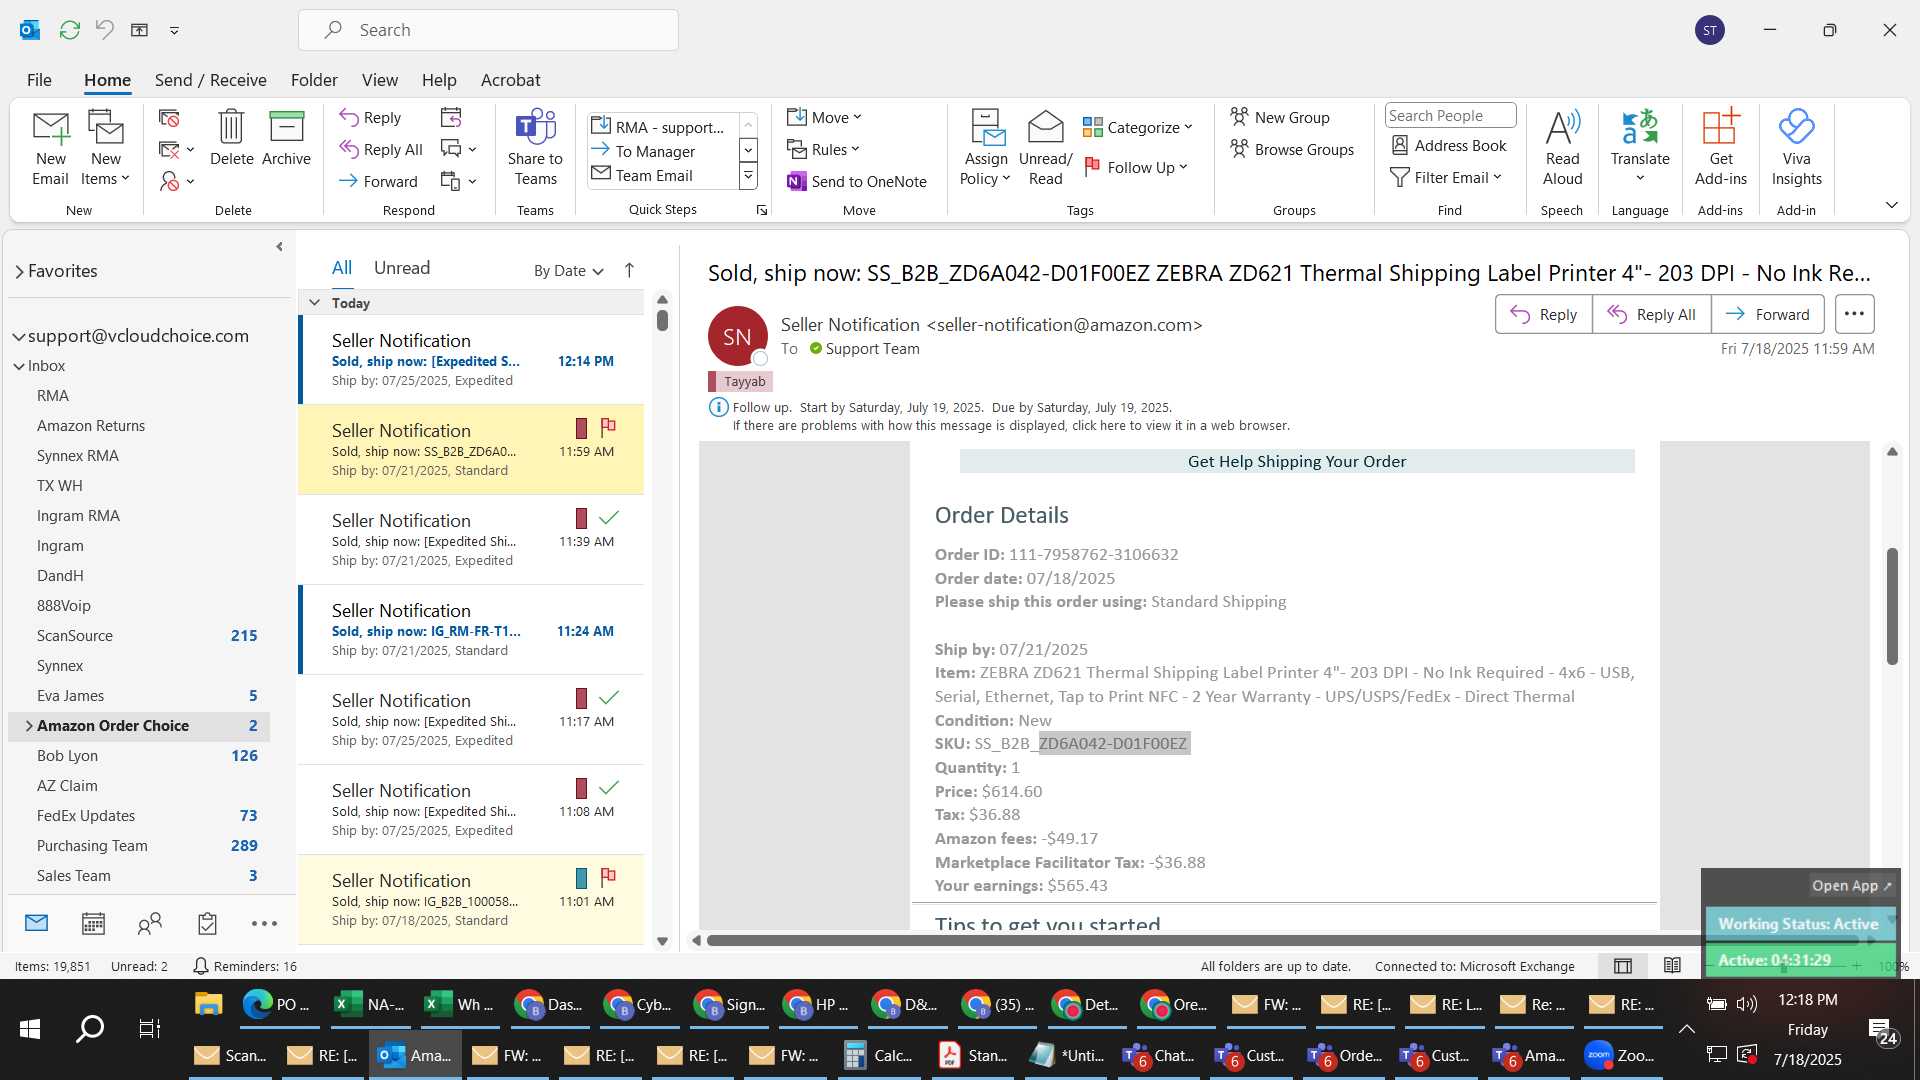This screenshot has width=1920, height=1080.
Task: Open the Rules dropdown
Action: [x=823, y=149]
